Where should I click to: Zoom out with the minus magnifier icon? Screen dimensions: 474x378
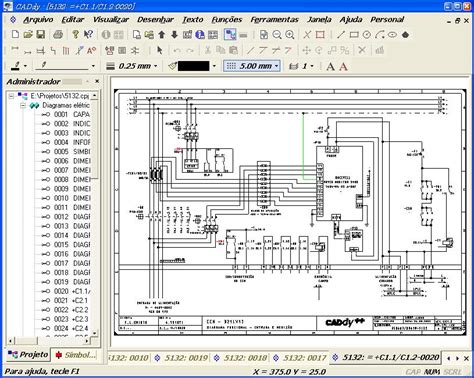click(x=277, y=35)
